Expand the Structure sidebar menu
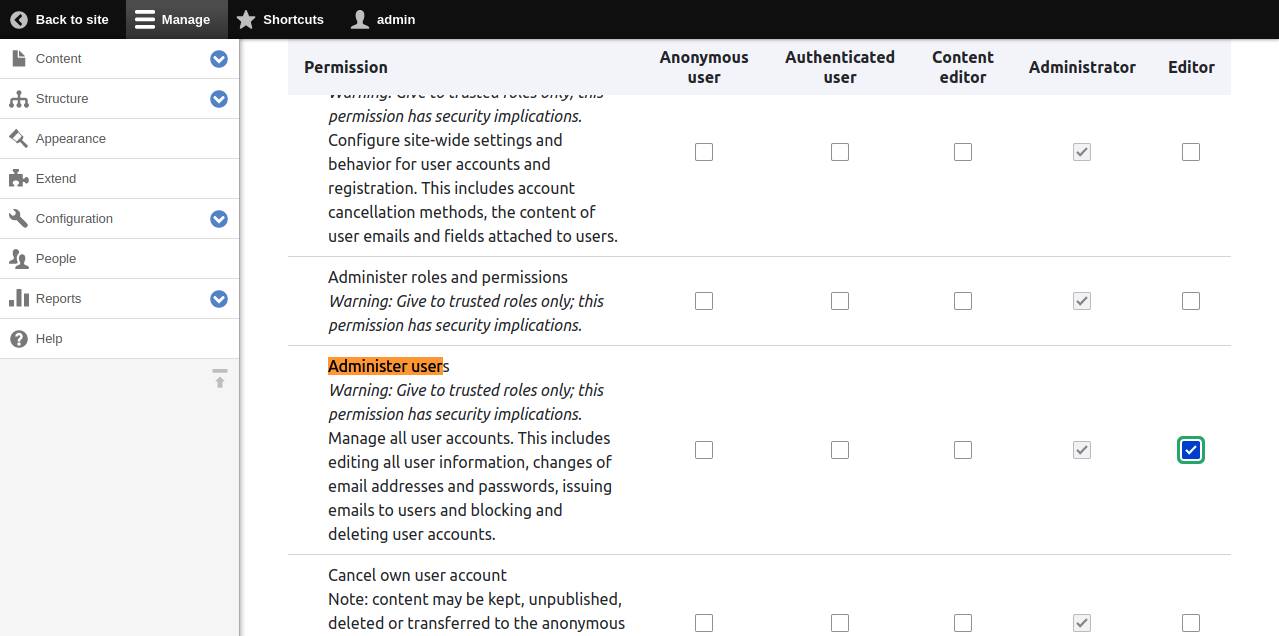1279x636 pixels. [218, 99]
